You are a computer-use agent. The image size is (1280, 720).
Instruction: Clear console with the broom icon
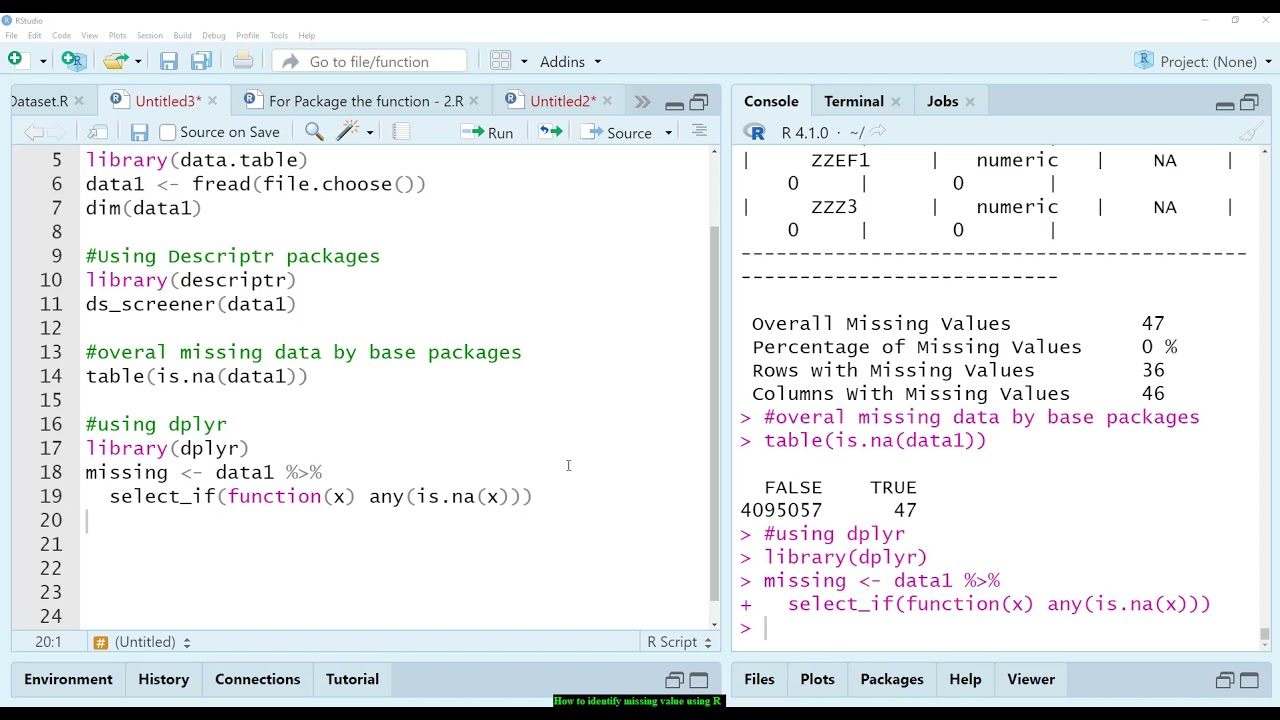pyautogui.click(x=1250, y=132)
